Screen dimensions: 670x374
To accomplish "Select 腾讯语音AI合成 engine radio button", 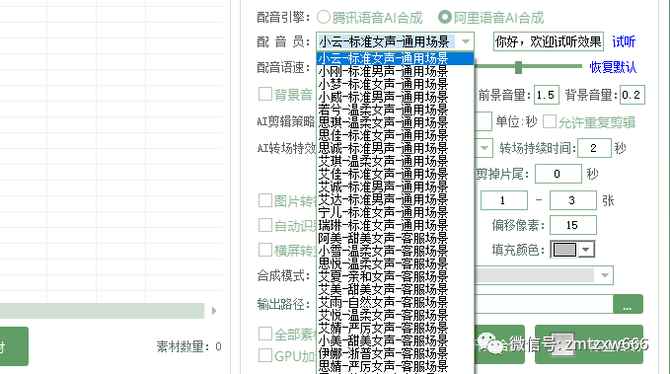I will coord(323,17).
